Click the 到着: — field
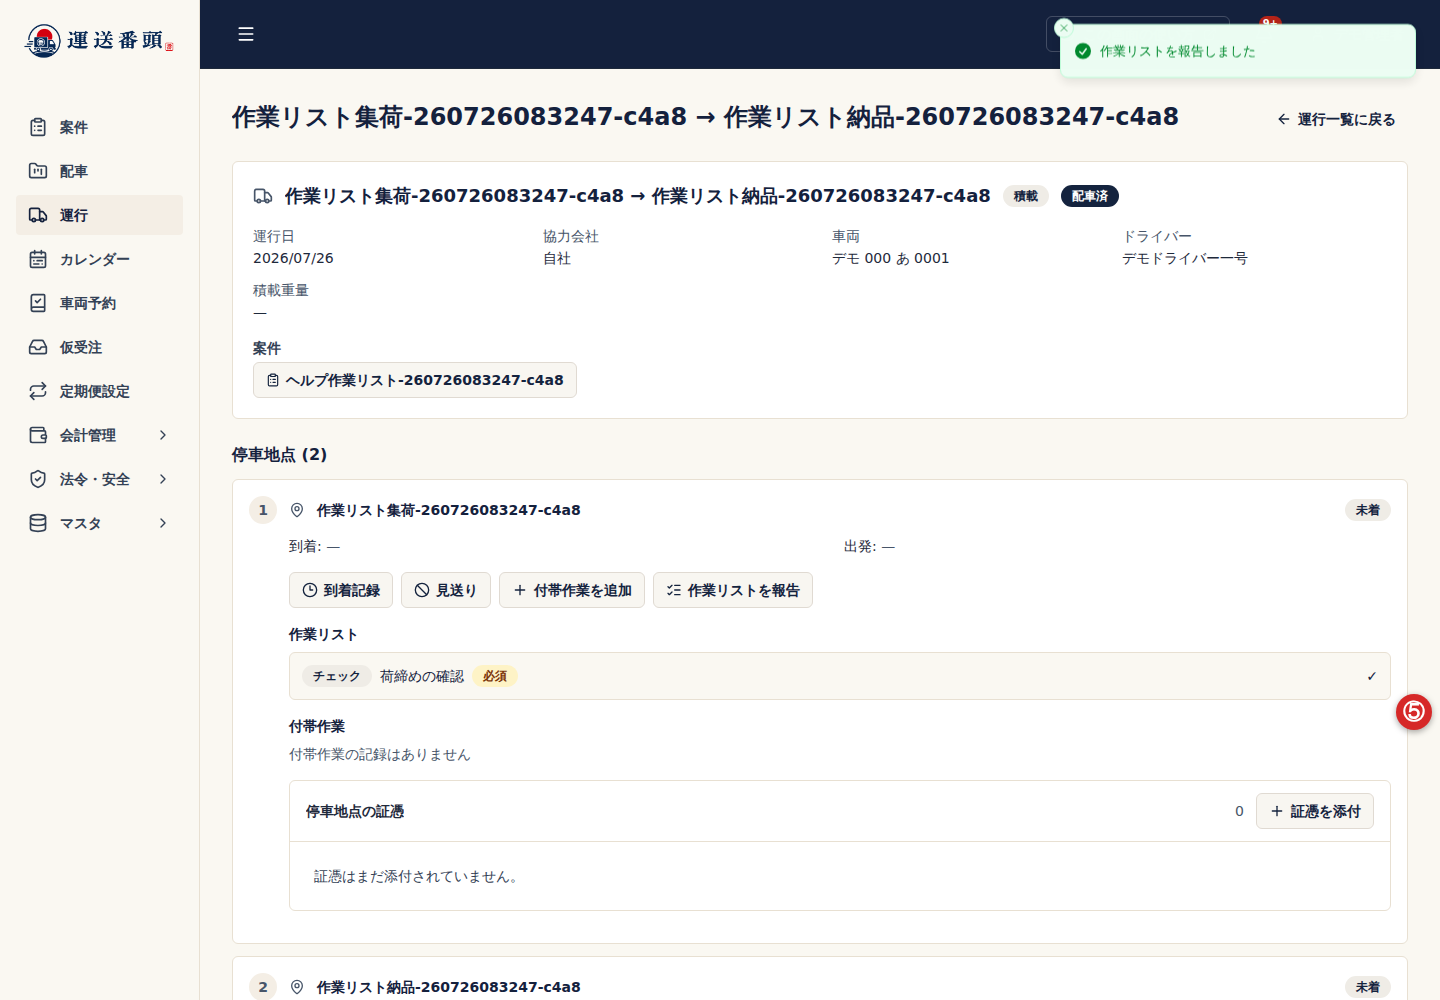 [x=315, y=546]
